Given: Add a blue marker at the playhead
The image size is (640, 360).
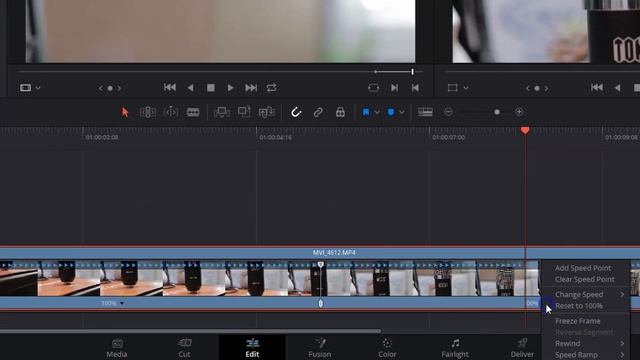Looking at the screenshot, I should pos(391,112).
